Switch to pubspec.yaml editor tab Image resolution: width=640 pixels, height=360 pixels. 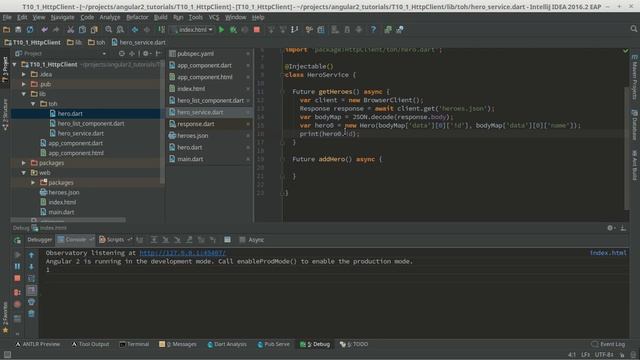point(210,53)
